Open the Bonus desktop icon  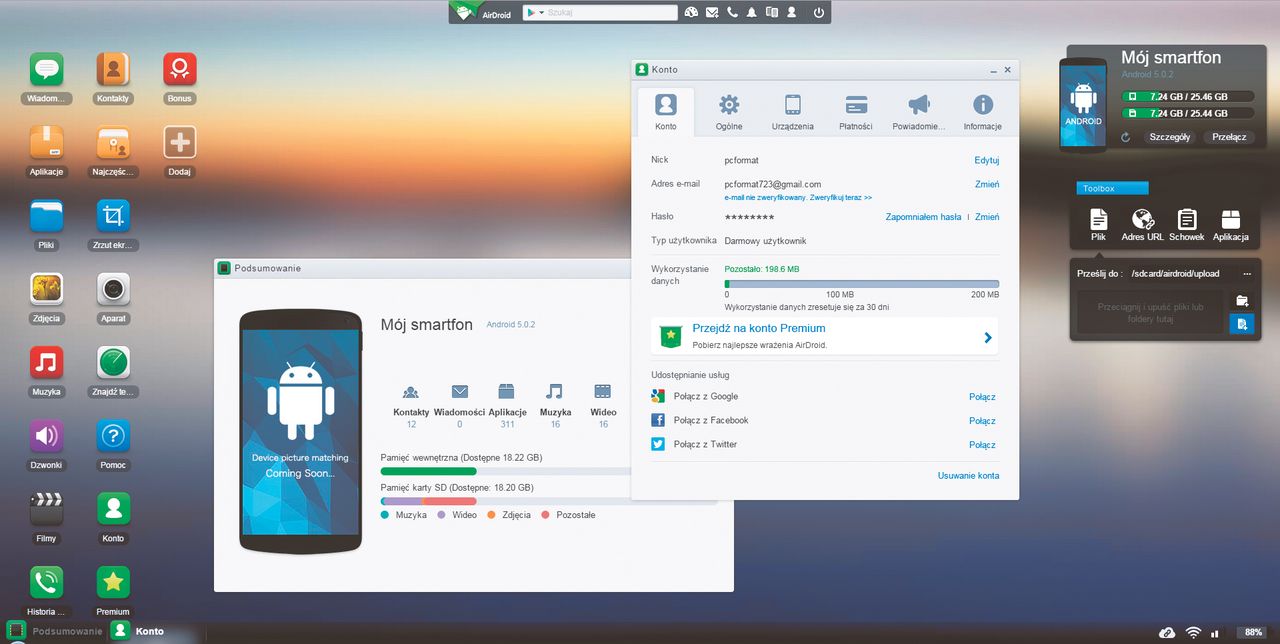(180, 69)
